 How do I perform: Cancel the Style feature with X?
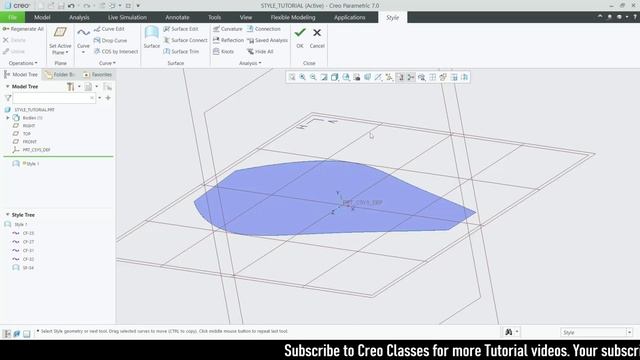pyautogui.click(x=317, y=33)
